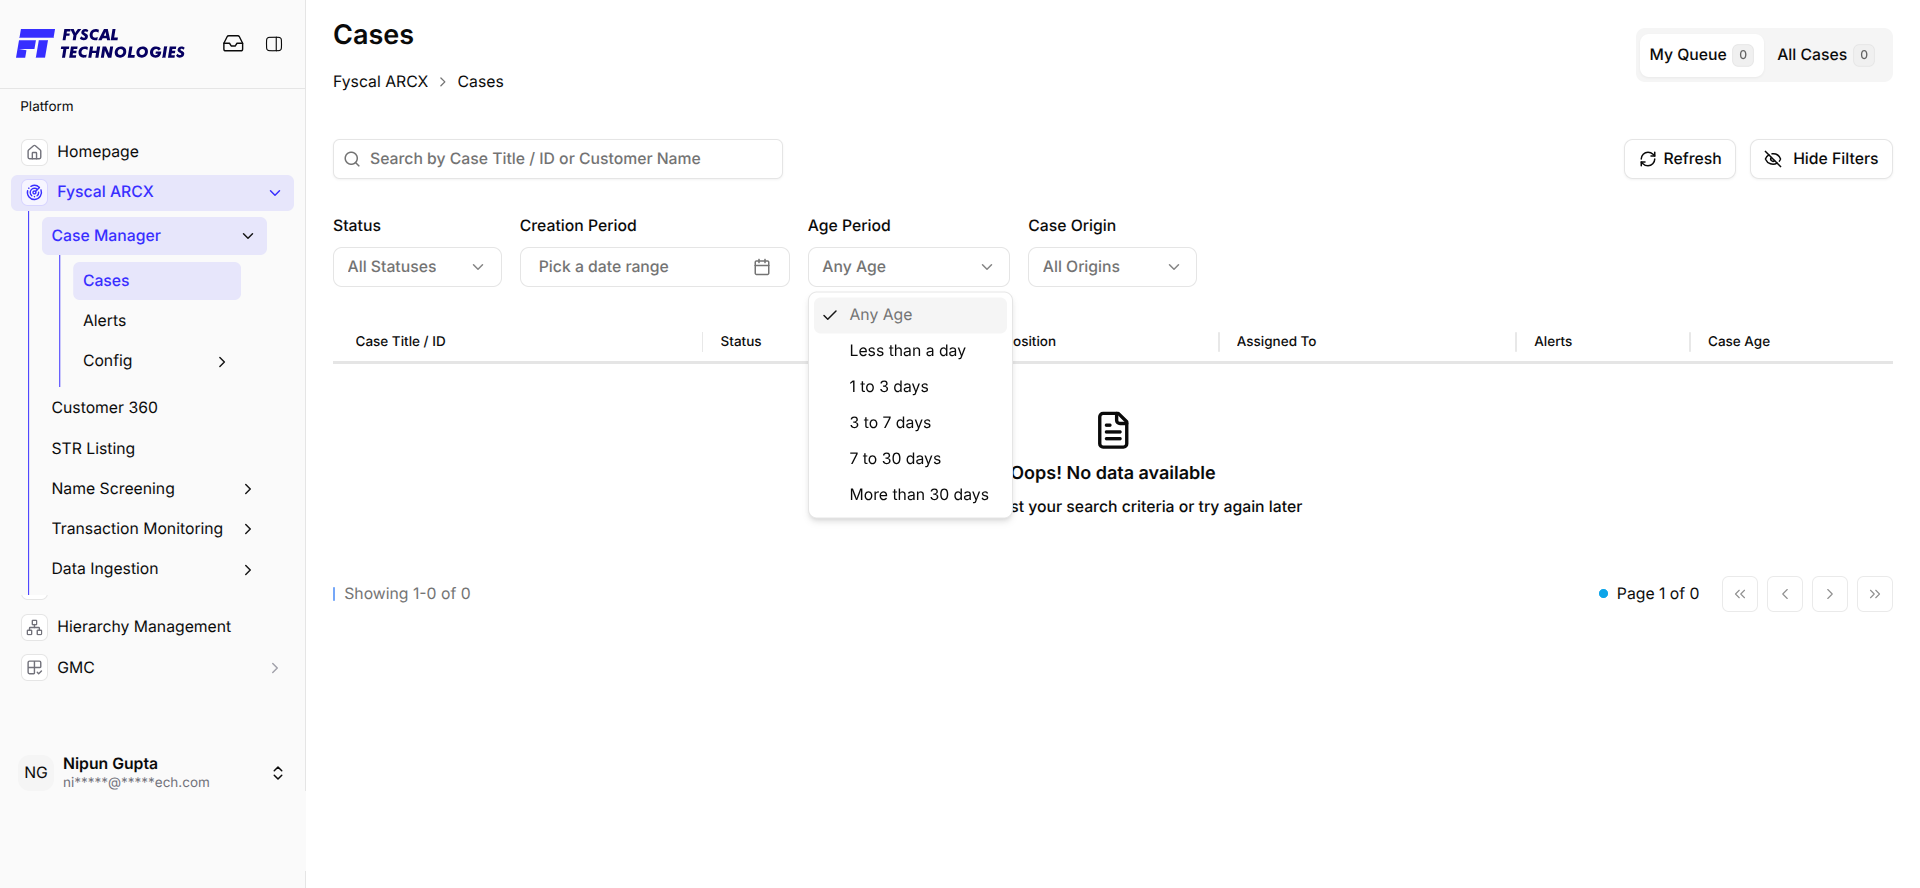Select '3 to 7 days' age option
The width and height of the screenshot is (1920, 888).
[x=910, y=423]
